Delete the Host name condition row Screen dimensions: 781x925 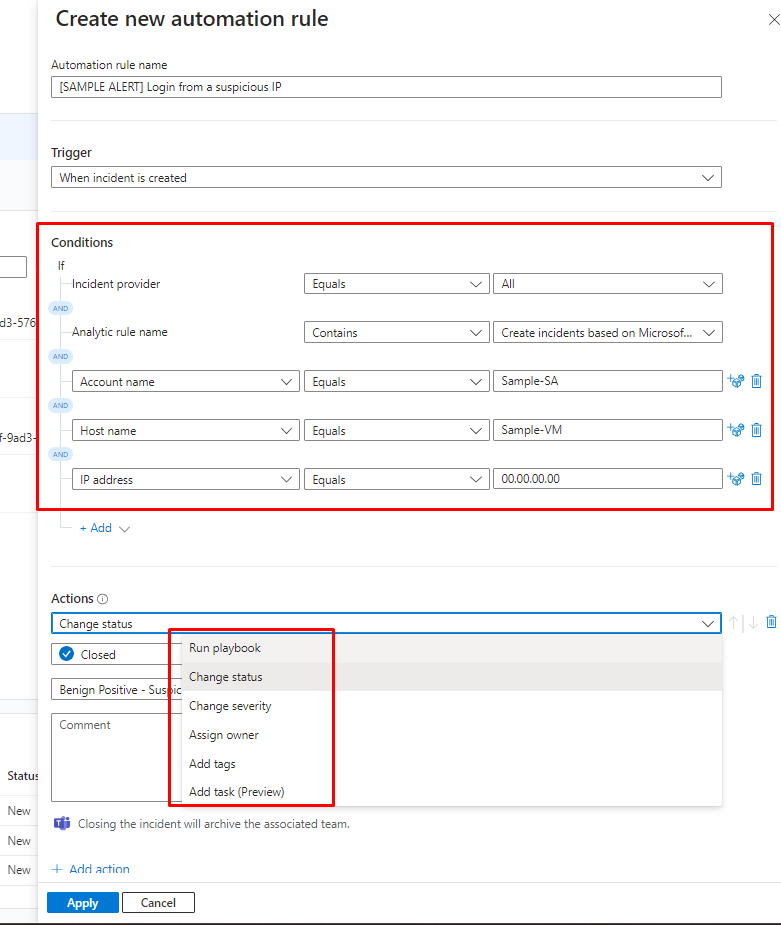click(x=756, y=430)
